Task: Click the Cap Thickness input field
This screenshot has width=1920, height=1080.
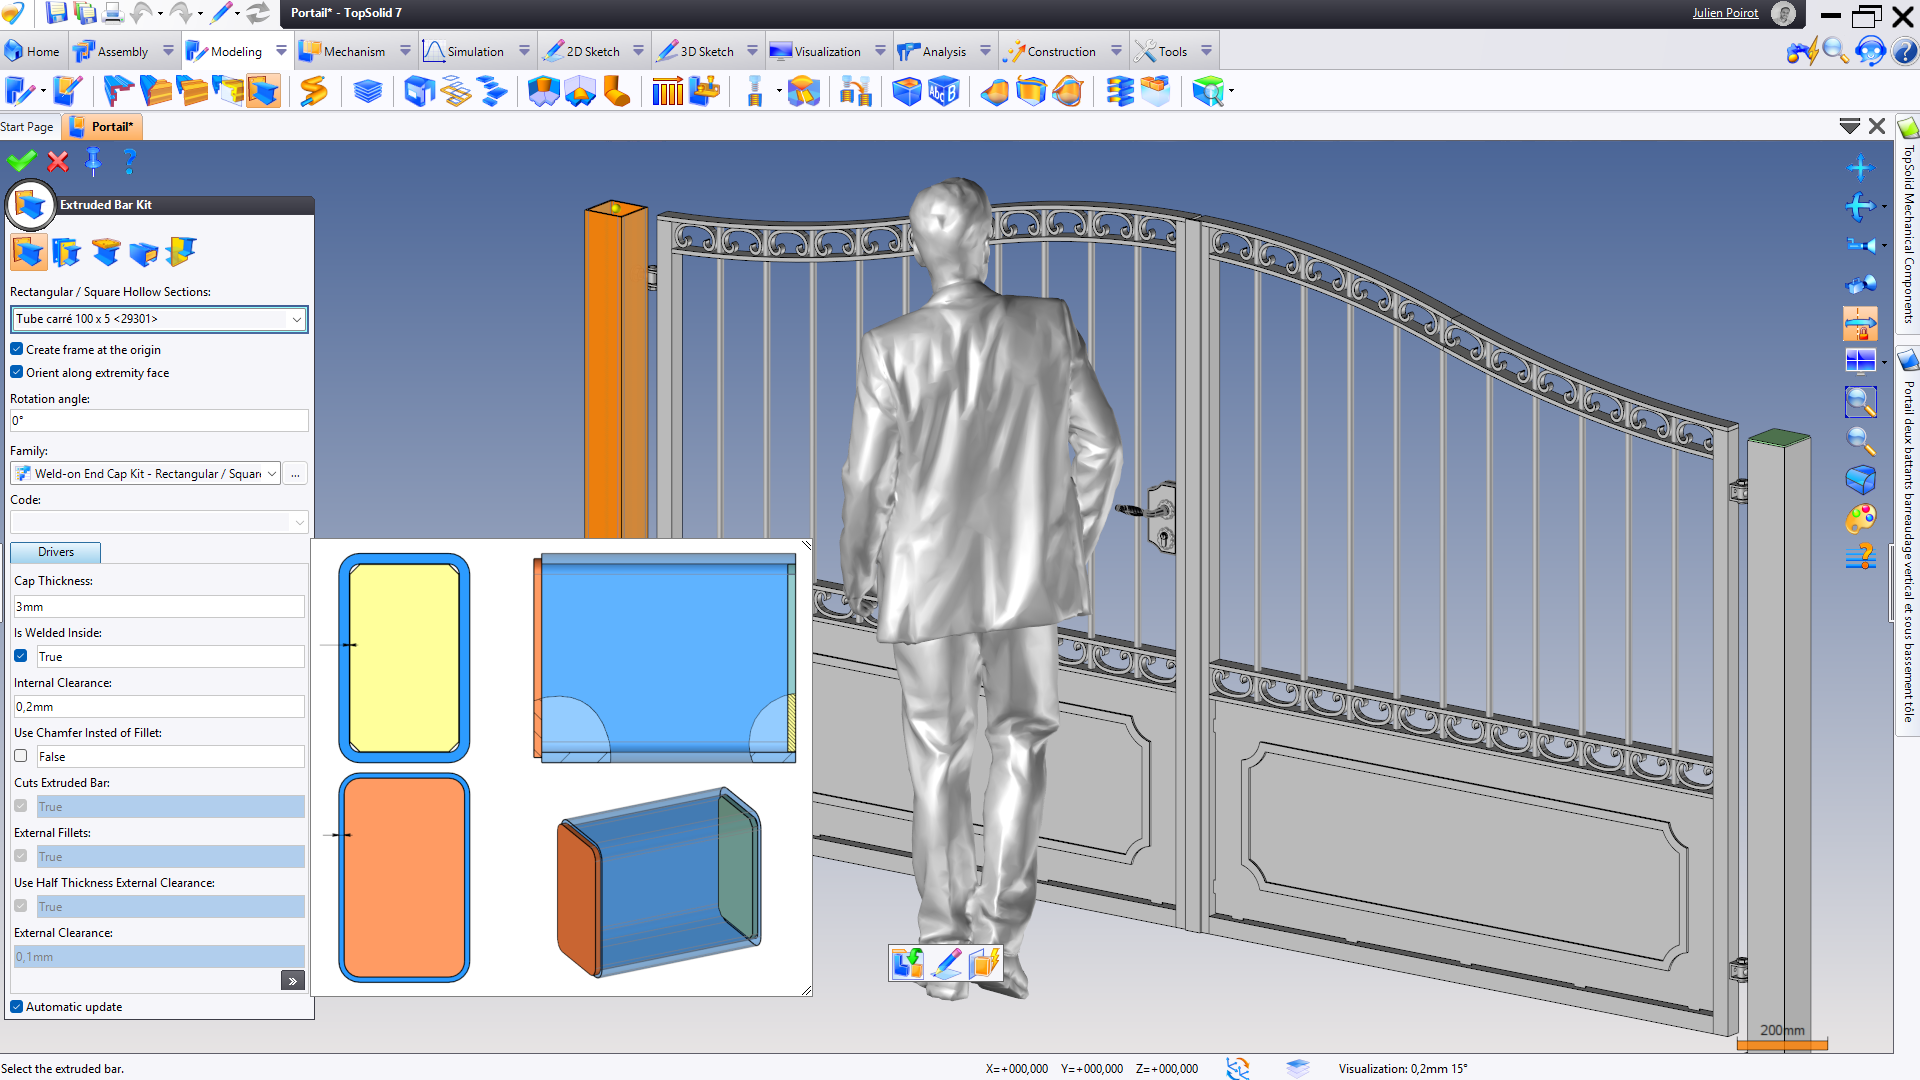Action: (x=159, y=606)
